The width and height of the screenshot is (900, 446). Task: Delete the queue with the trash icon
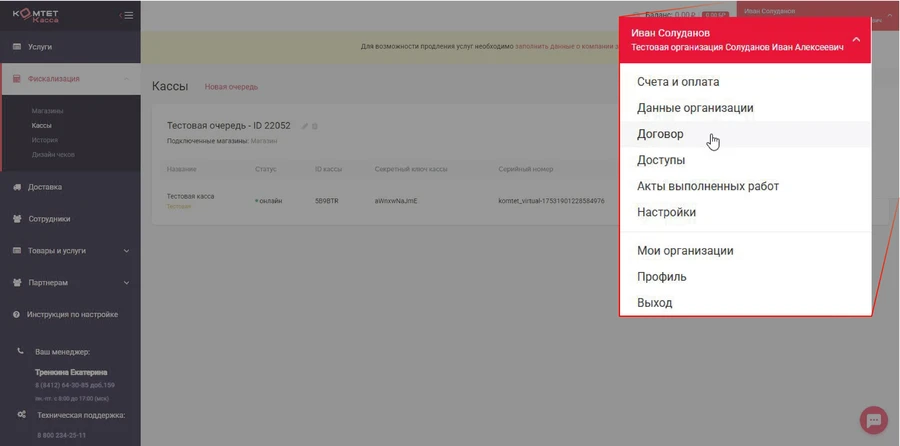click(x=315, y=126)
